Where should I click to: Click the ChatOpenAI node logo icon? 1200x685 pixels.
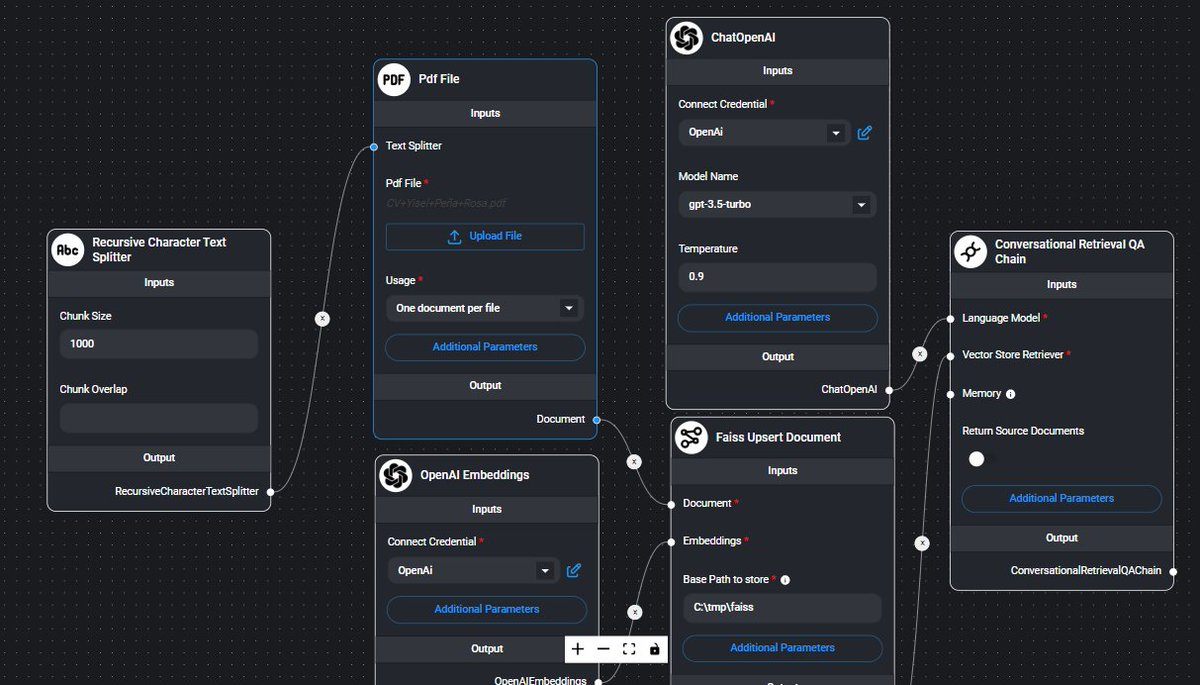click(x=687, y=38)
